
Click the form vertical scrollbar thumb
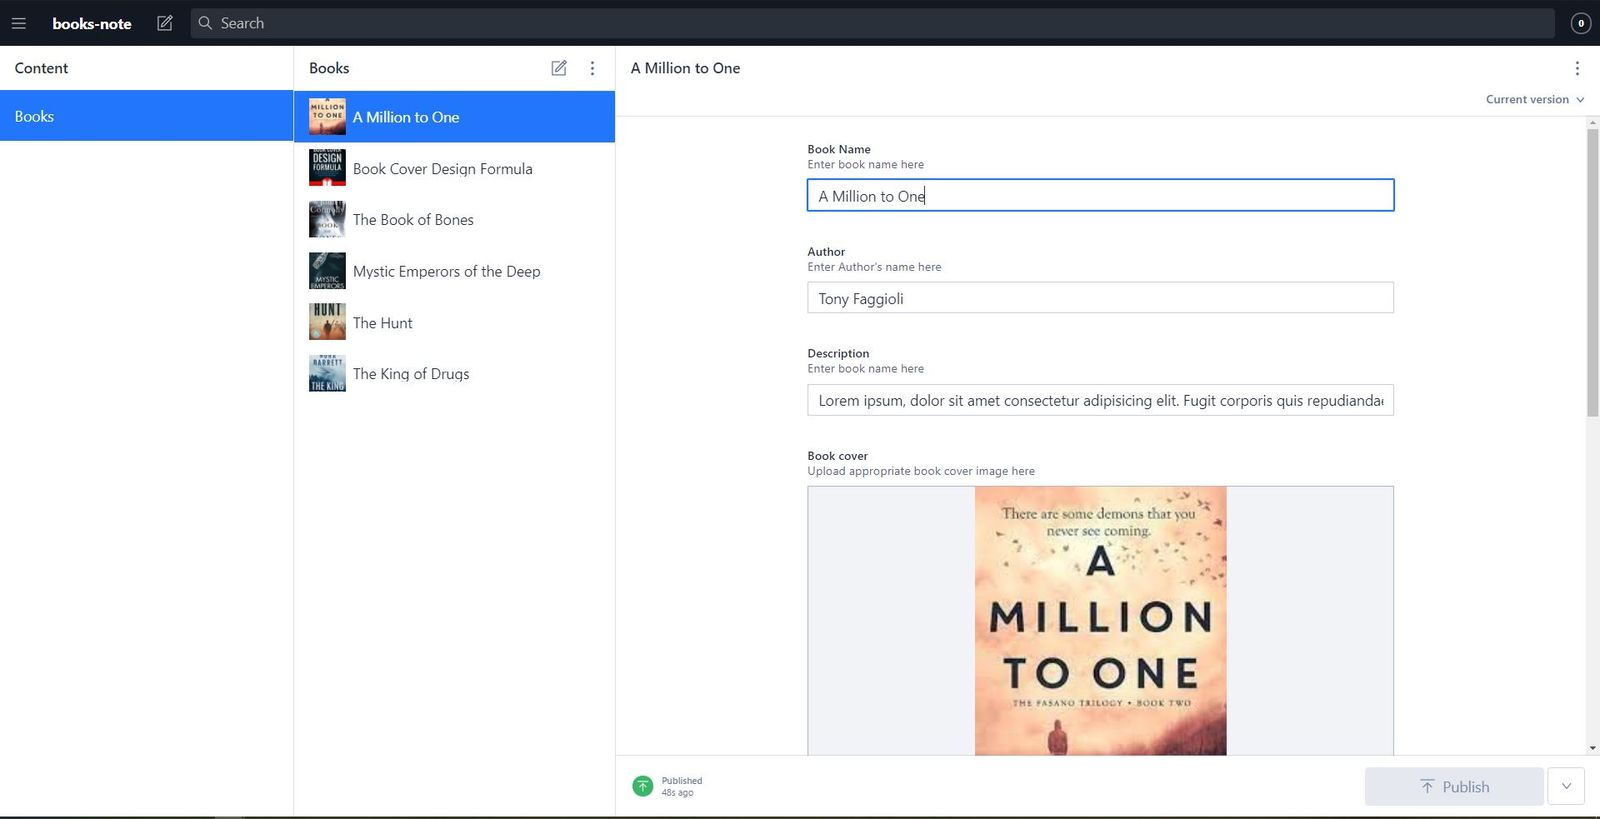pyautogui.click(x=1592, y=272)
